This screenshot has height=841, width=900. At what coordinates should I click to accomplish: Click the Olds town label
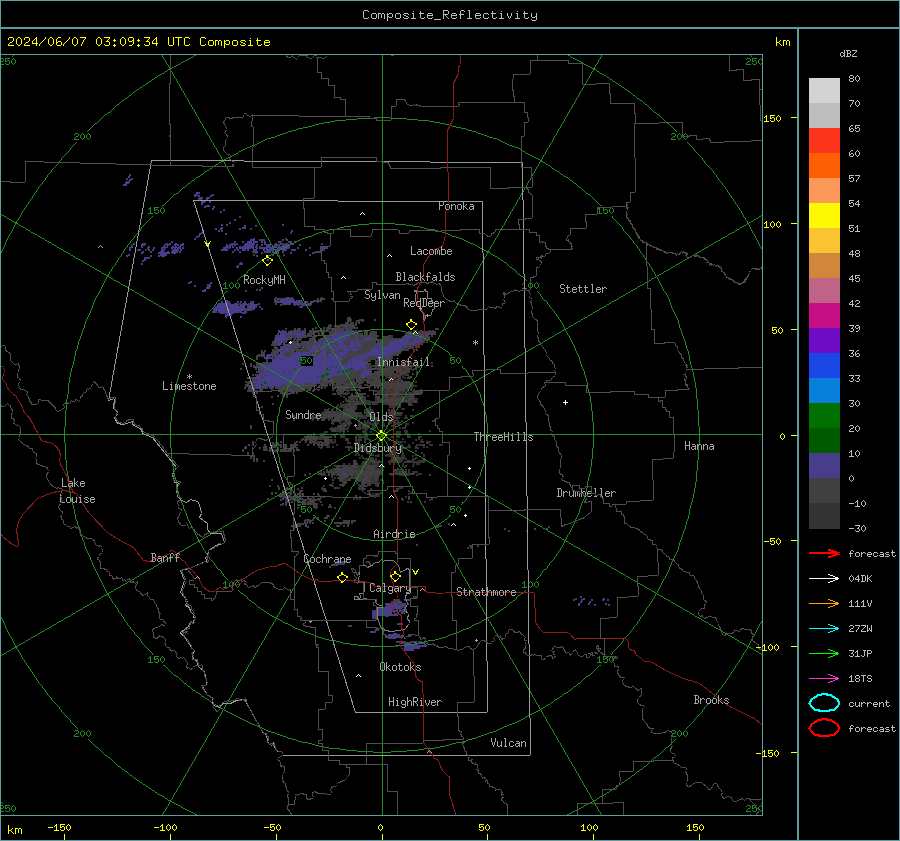tap(381, 417)
